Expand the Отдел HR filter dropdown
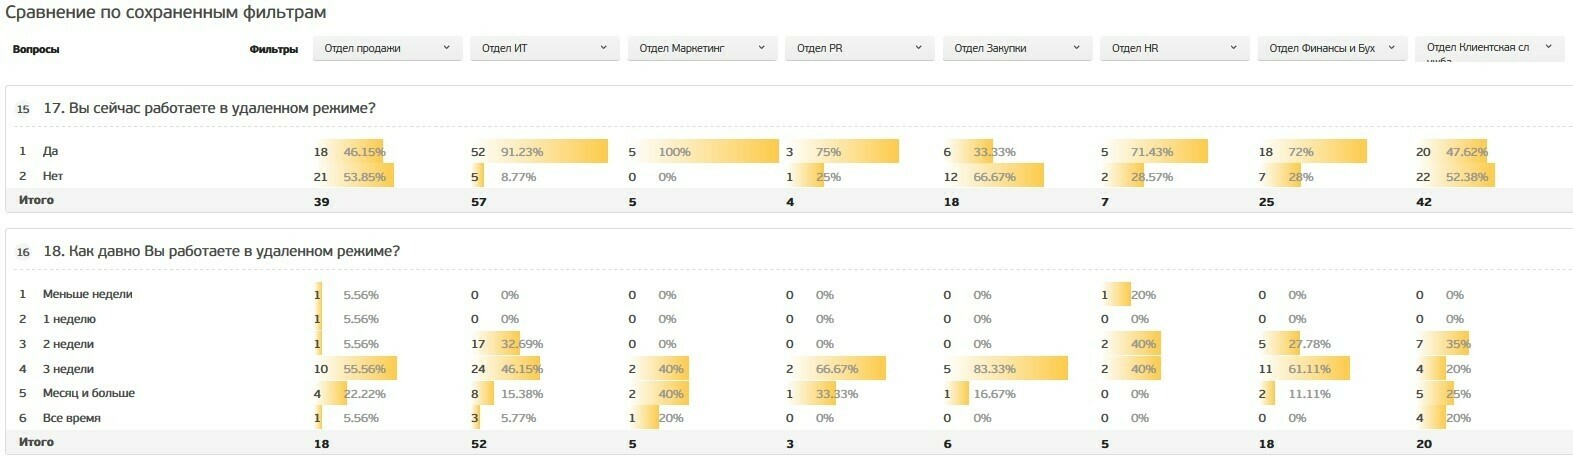The width and height of the screenshot is (1573, 467). tap(1174, 48)
